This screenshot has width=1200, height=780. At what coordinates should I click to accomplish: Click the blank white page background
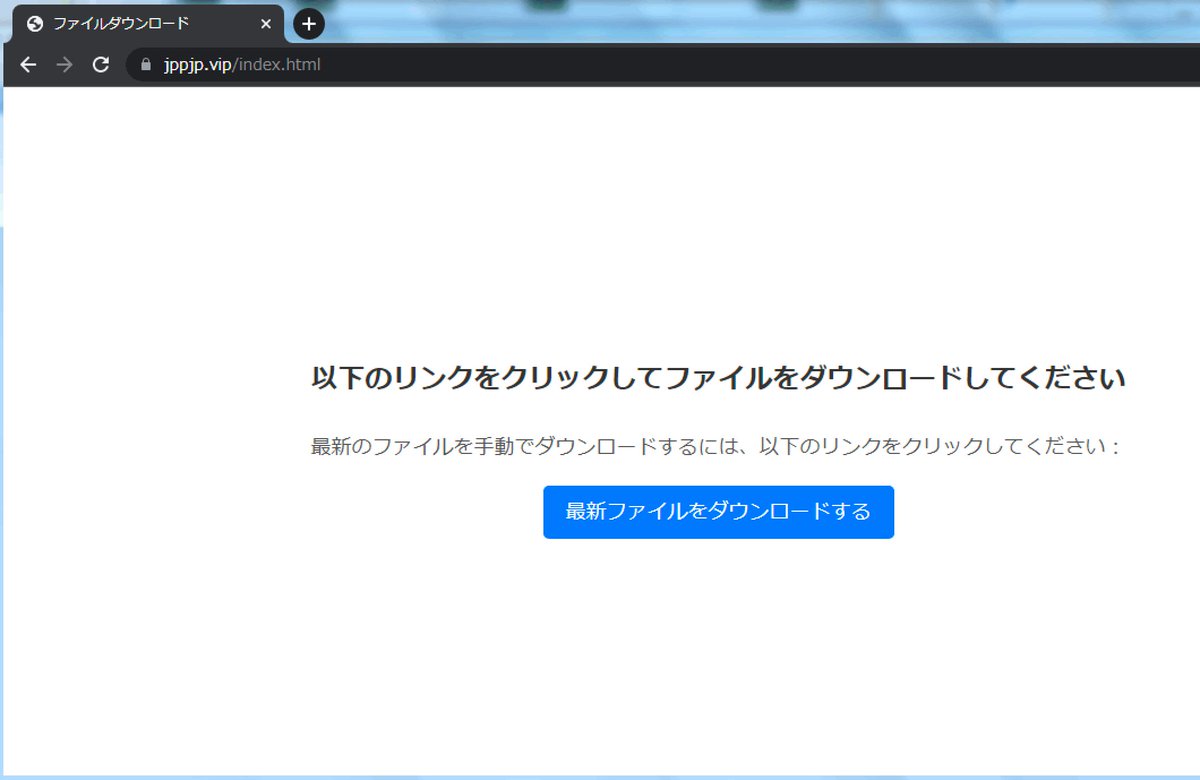click(x=600, y=650)
